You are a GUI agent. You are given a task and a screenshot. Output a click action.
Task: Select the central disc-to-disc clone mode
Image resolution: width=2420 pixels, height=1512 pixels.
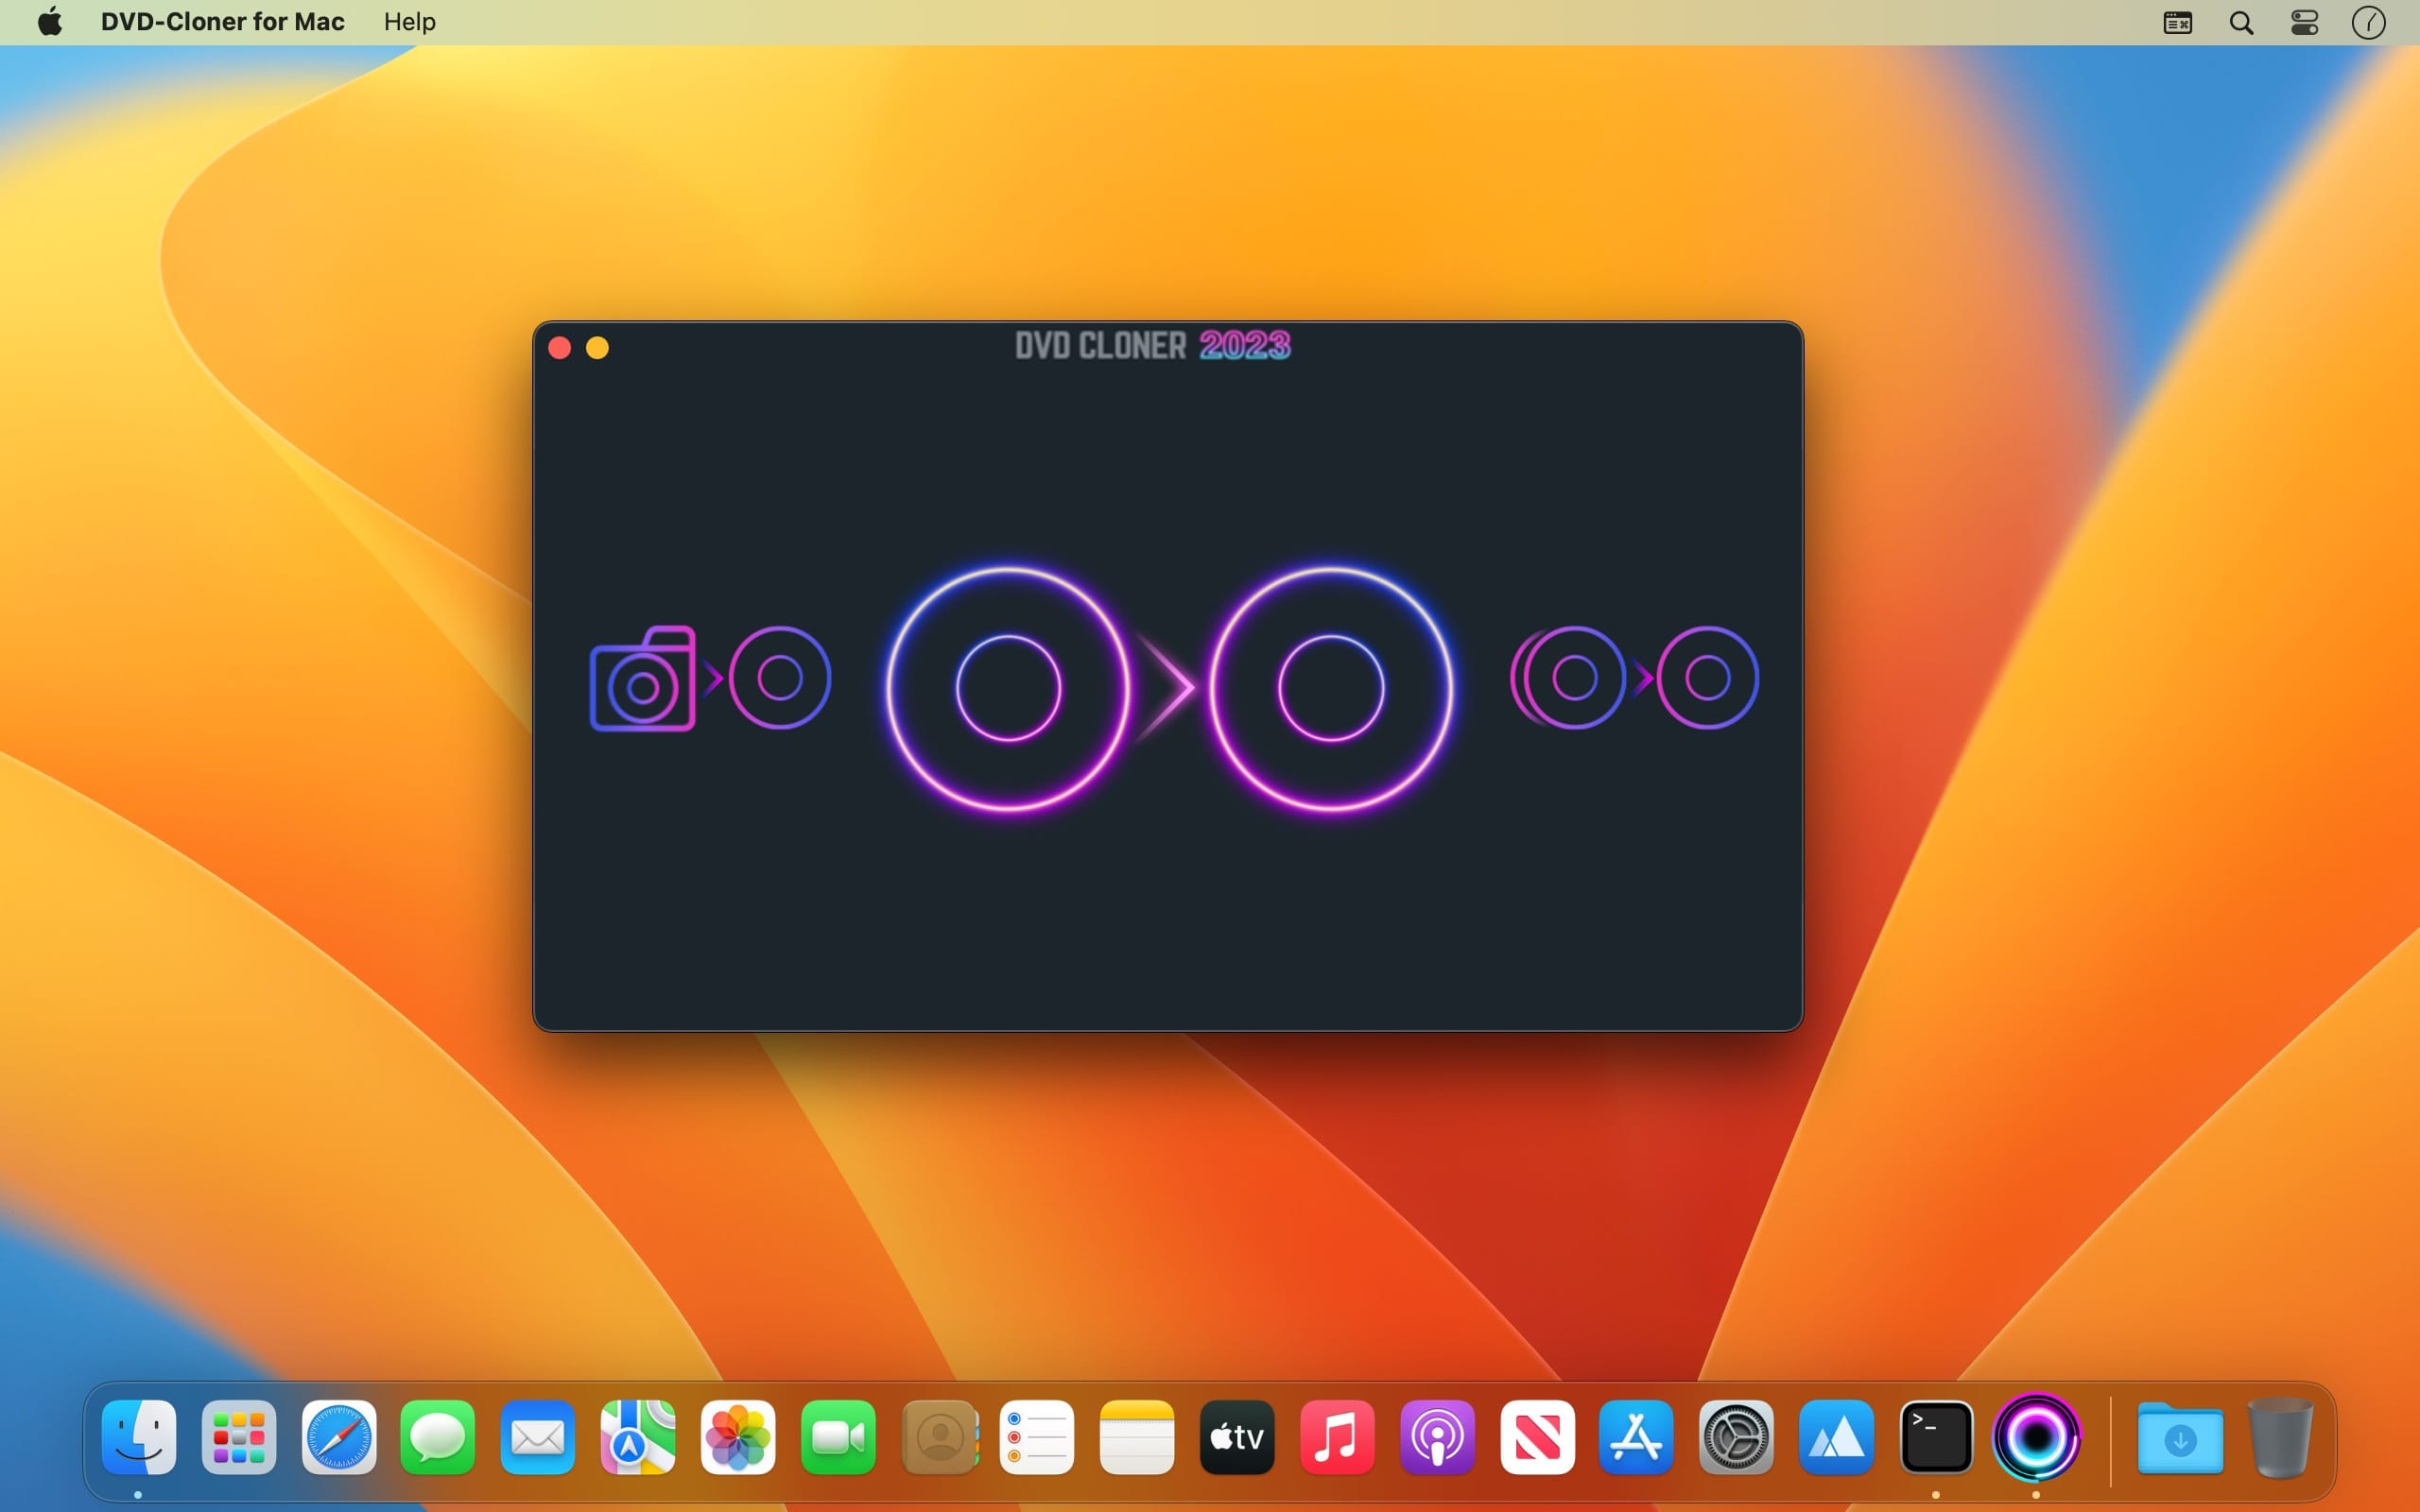(x=1168, y=688)
